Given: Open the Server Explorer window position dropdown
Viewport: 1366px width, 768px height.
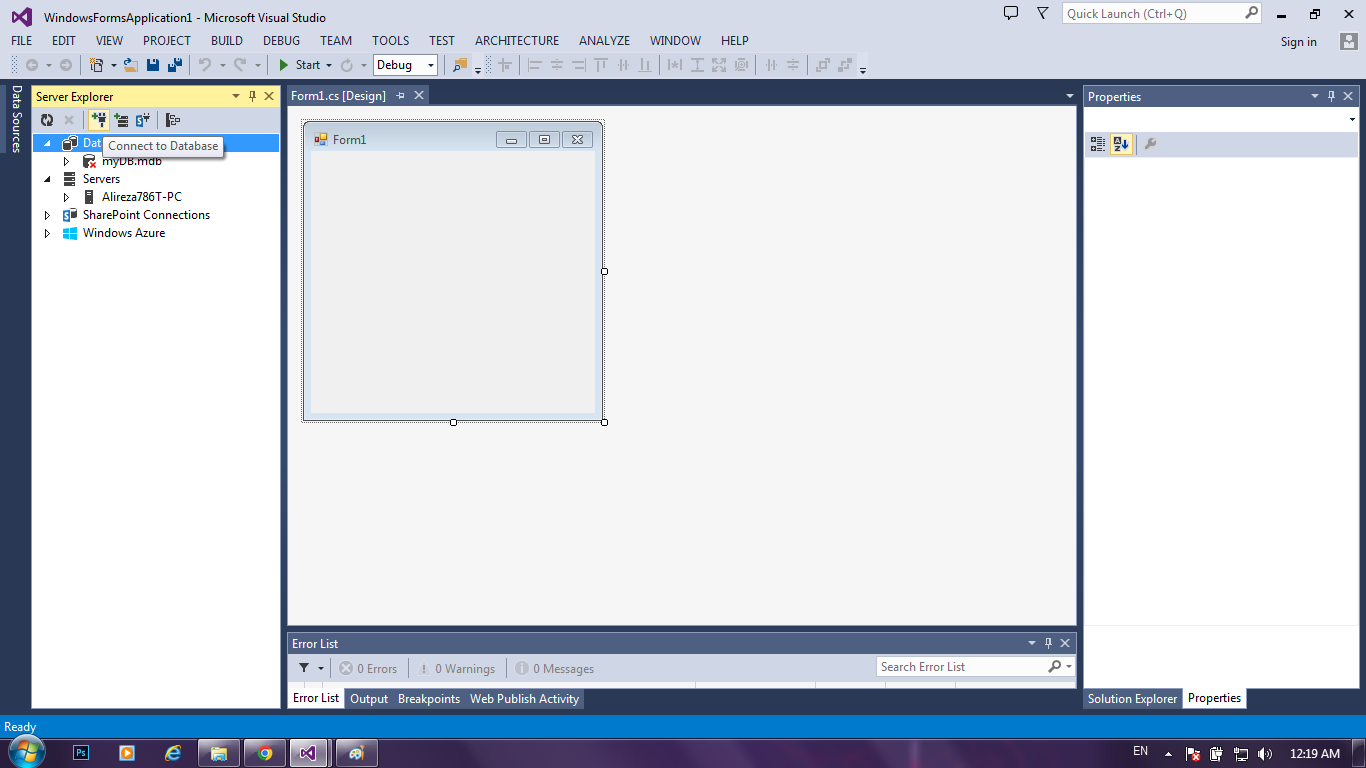Looking at the screenshot, I should coord(236,96).
